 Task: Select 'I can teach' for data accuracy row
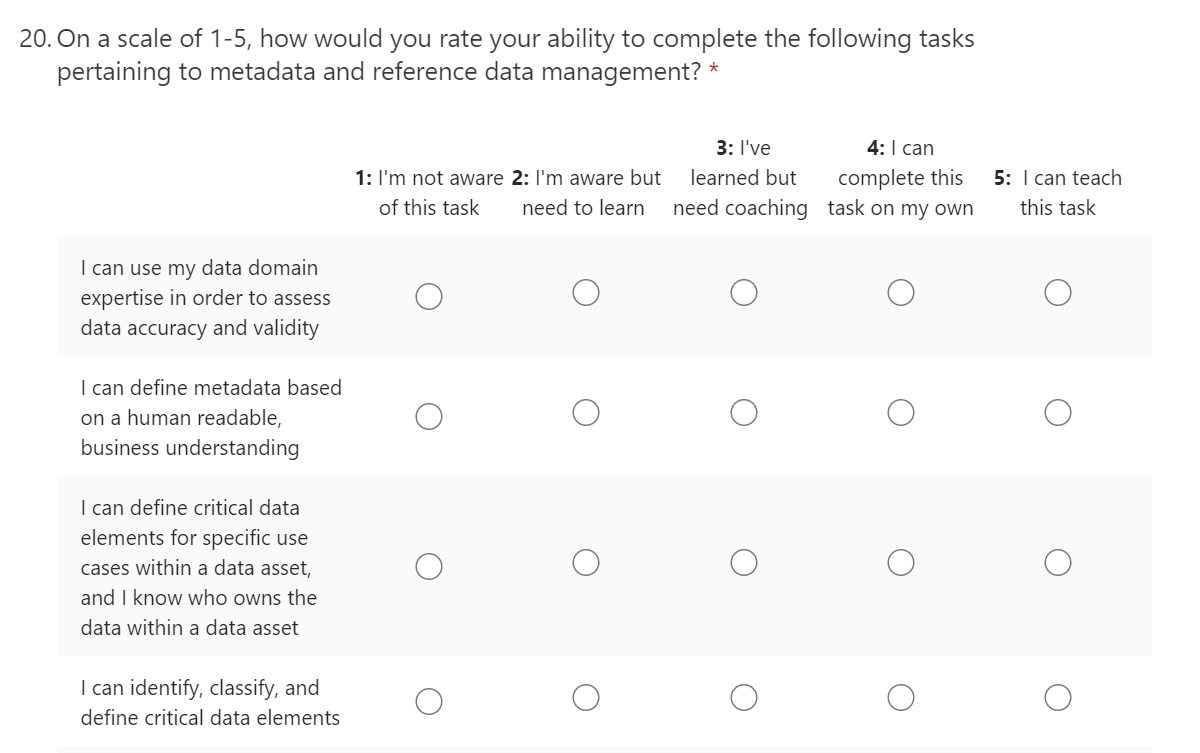tap(1058, 292)
